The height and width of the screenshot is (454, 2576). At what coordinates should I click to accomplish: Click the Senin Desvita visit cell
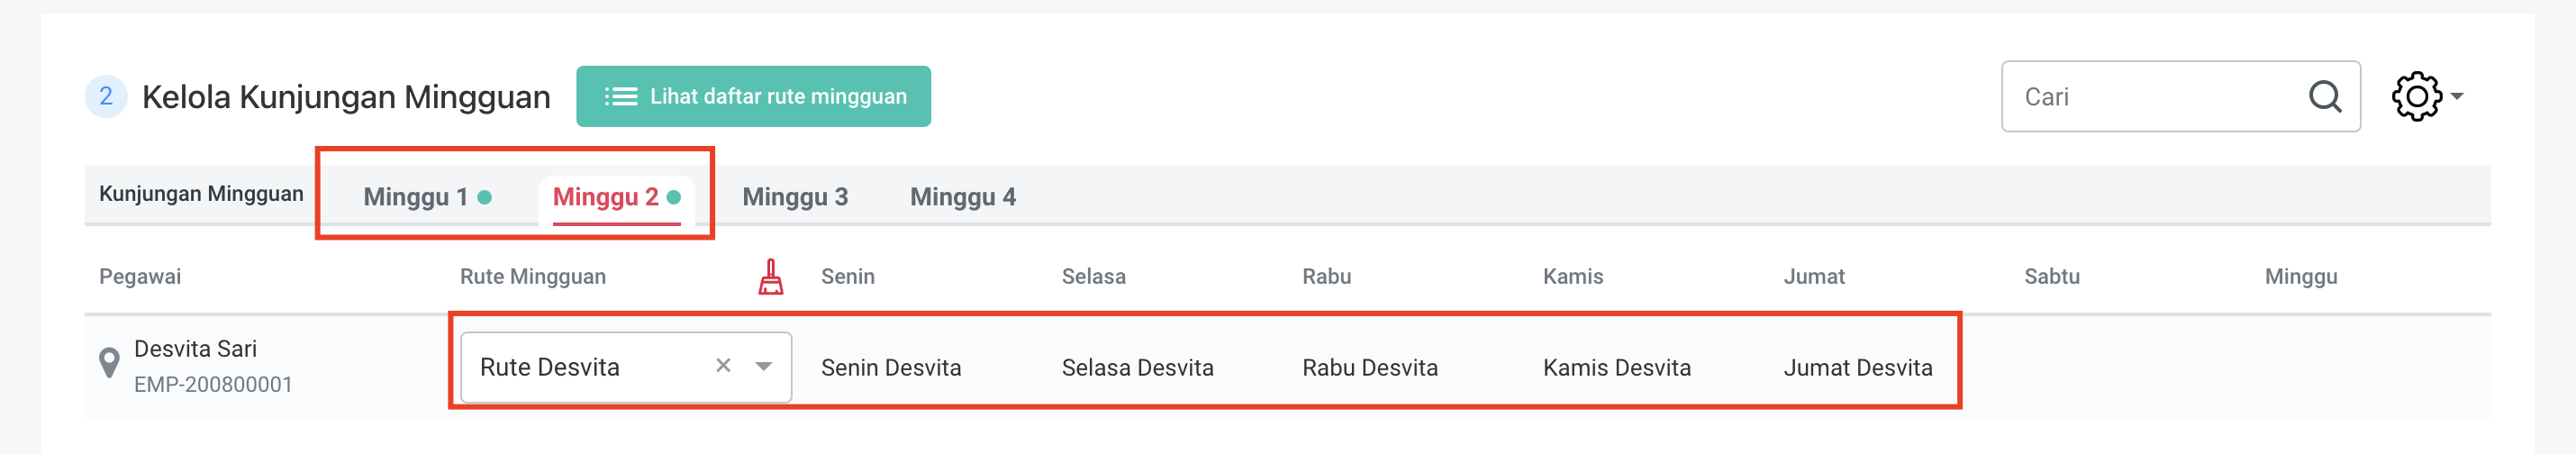pyautogui.click(x=890, y=368)
